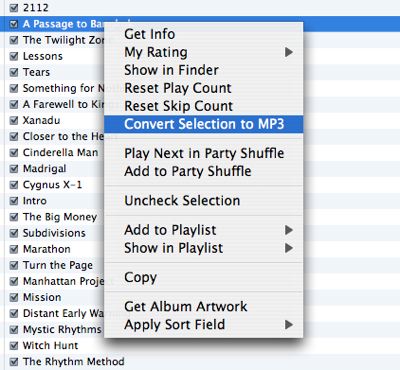This screenshot has width=400, height=370.
Task: Choose Copy from the context menu
Action: 204,277
